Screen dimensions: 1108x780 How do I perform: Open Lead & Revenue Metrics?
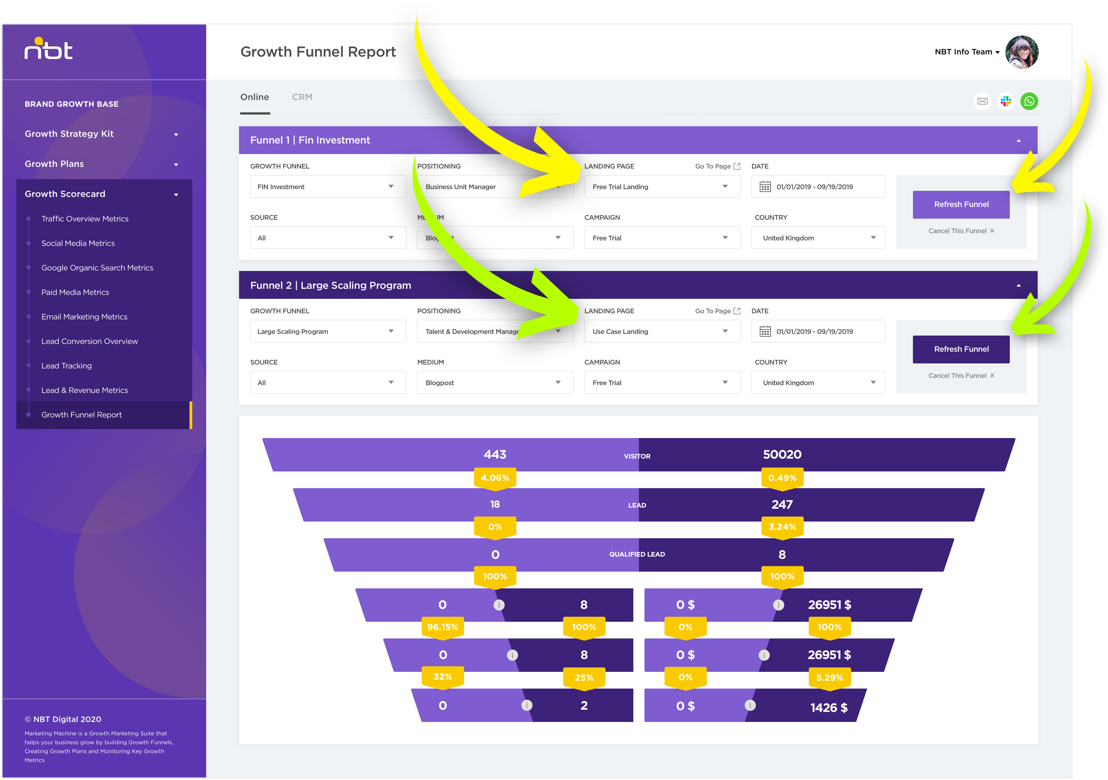coord(85,390)
